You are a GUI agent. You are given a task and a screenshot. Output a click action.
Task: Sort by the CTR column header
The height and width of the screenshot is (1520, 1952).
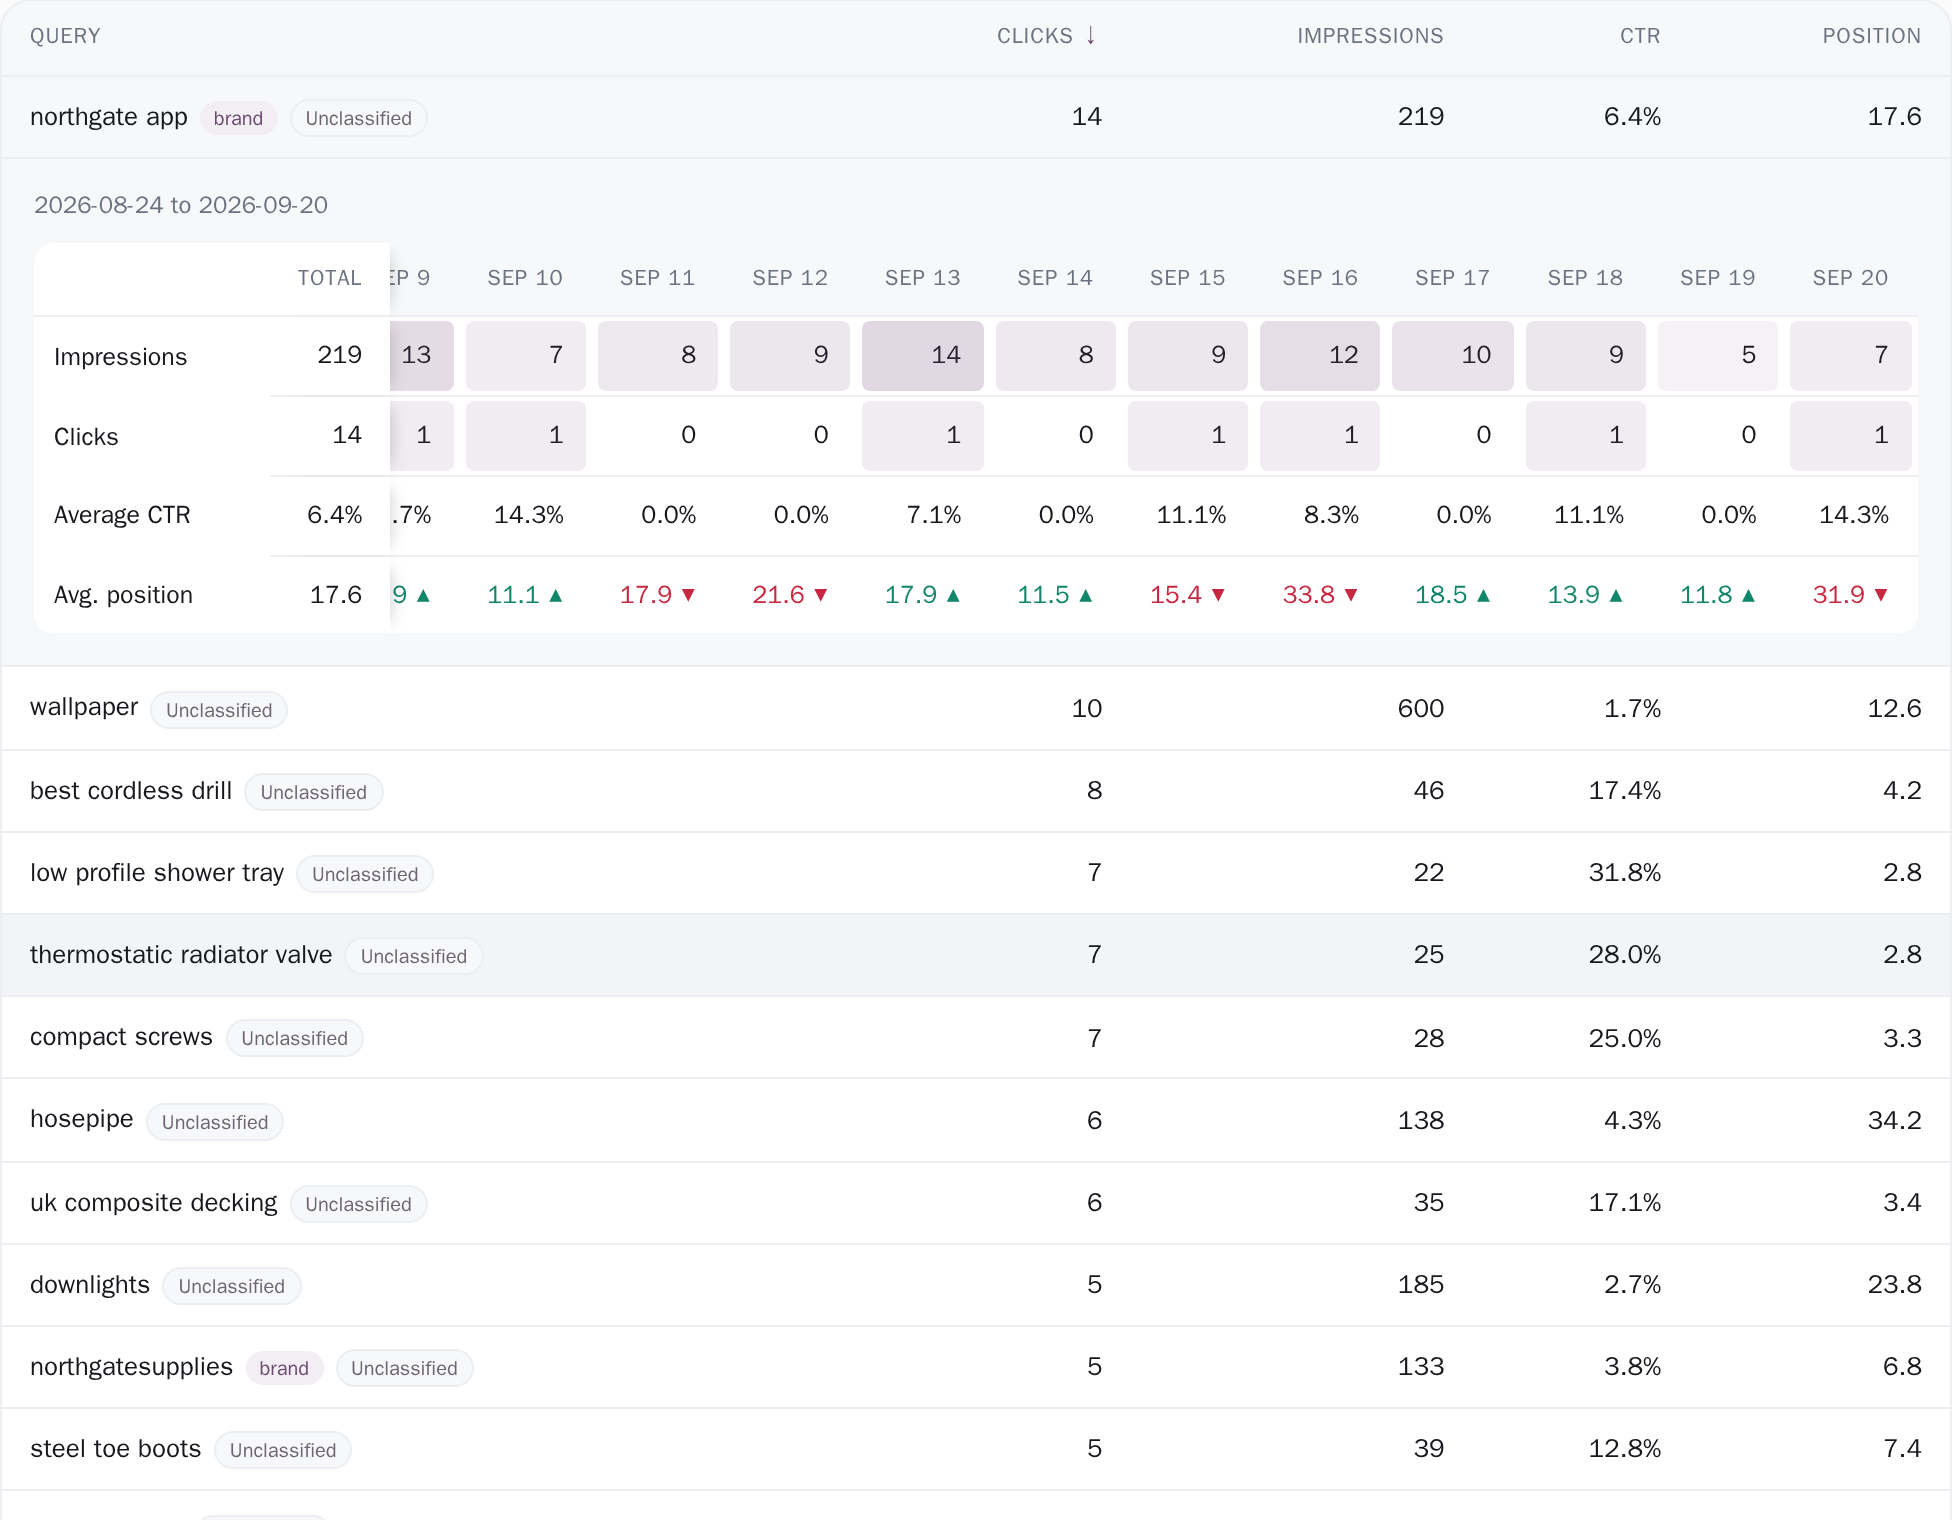pos(1640,36)
